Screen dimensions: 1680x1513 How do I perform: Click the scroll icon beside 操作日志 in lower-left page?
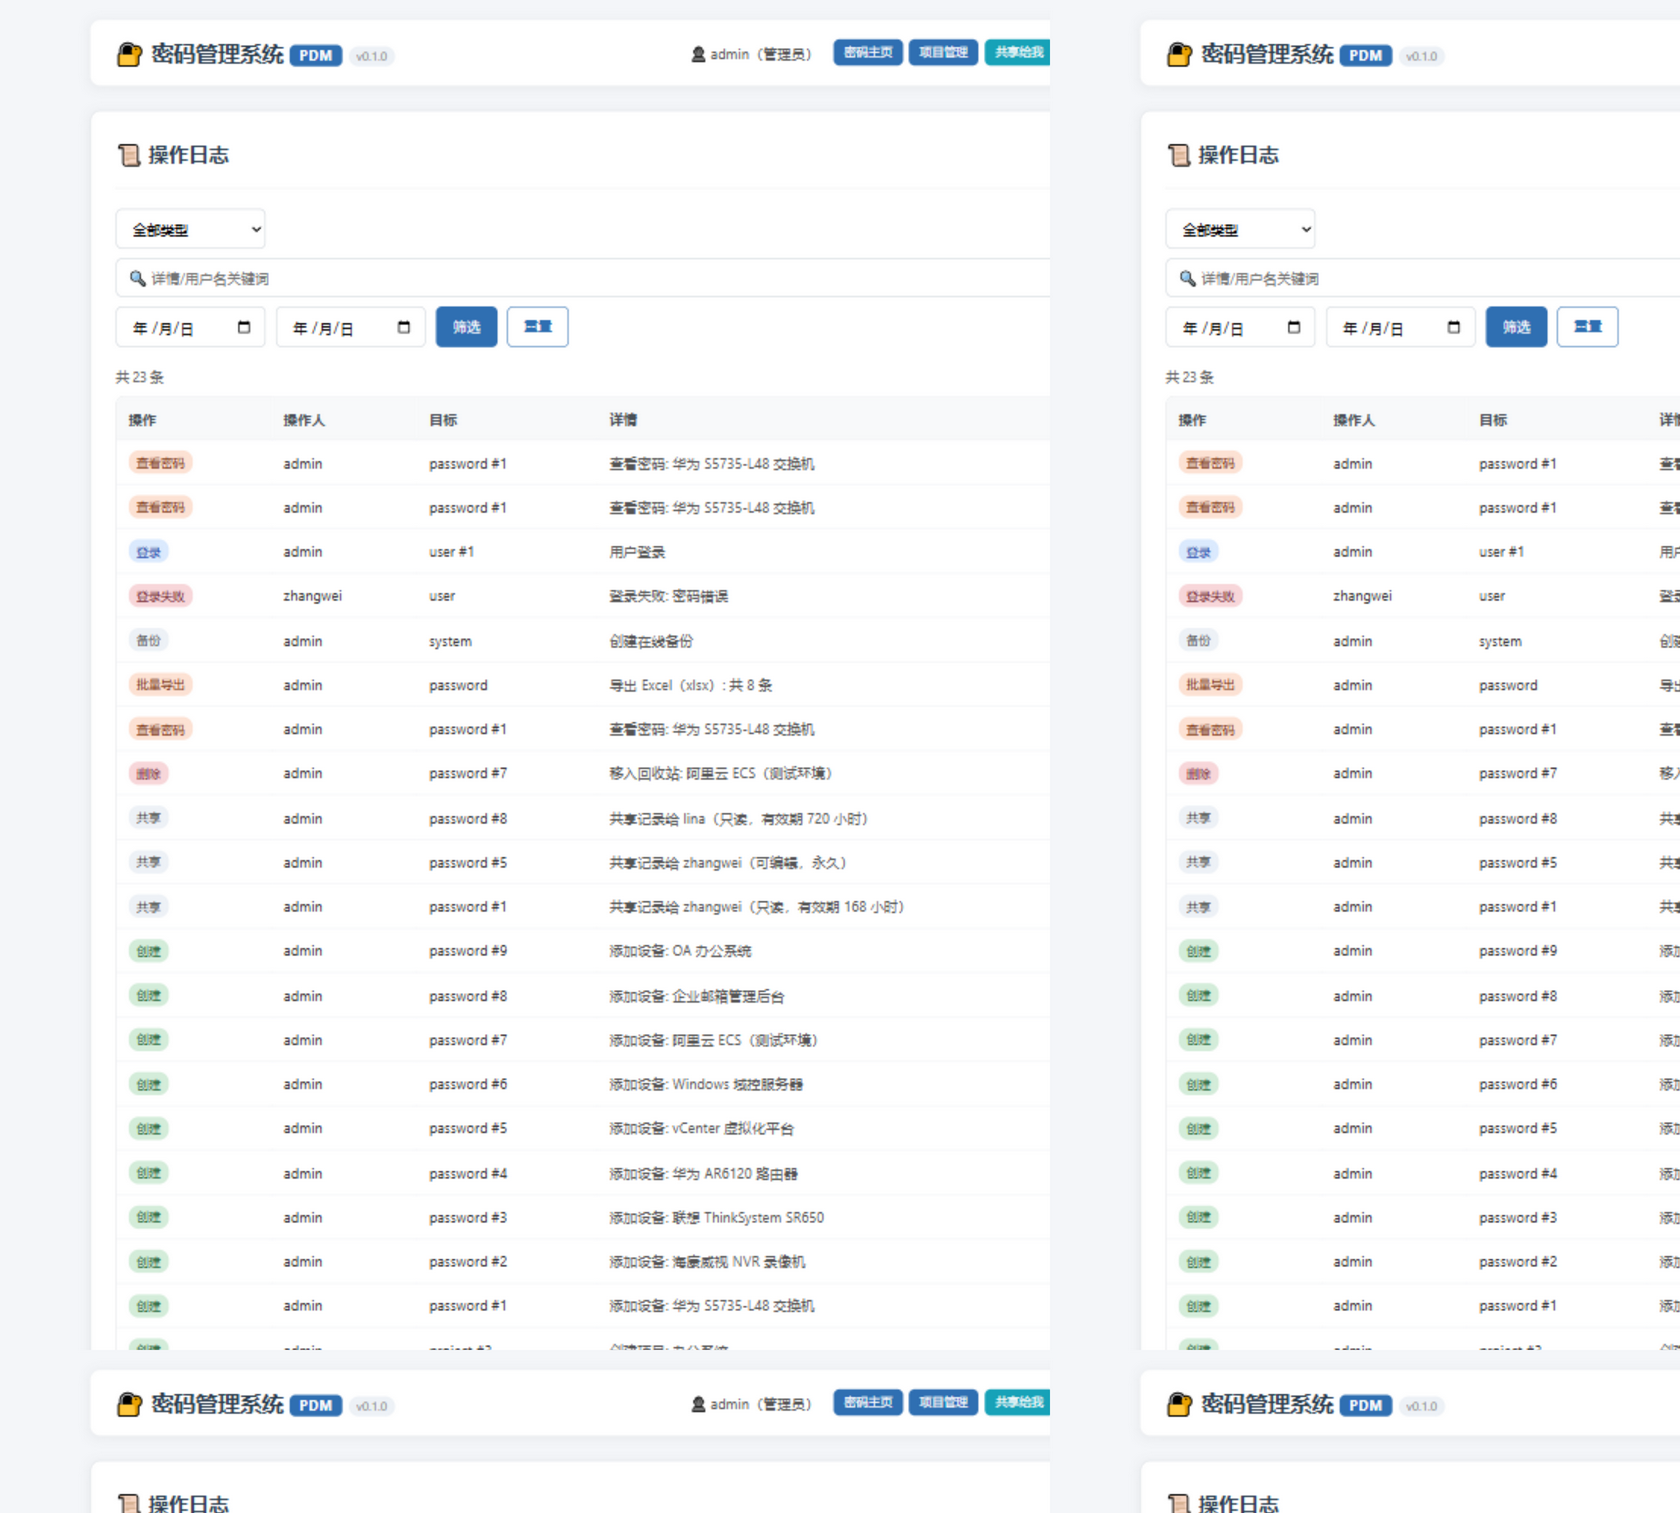pyautogui.click(x=129, y=1503)
